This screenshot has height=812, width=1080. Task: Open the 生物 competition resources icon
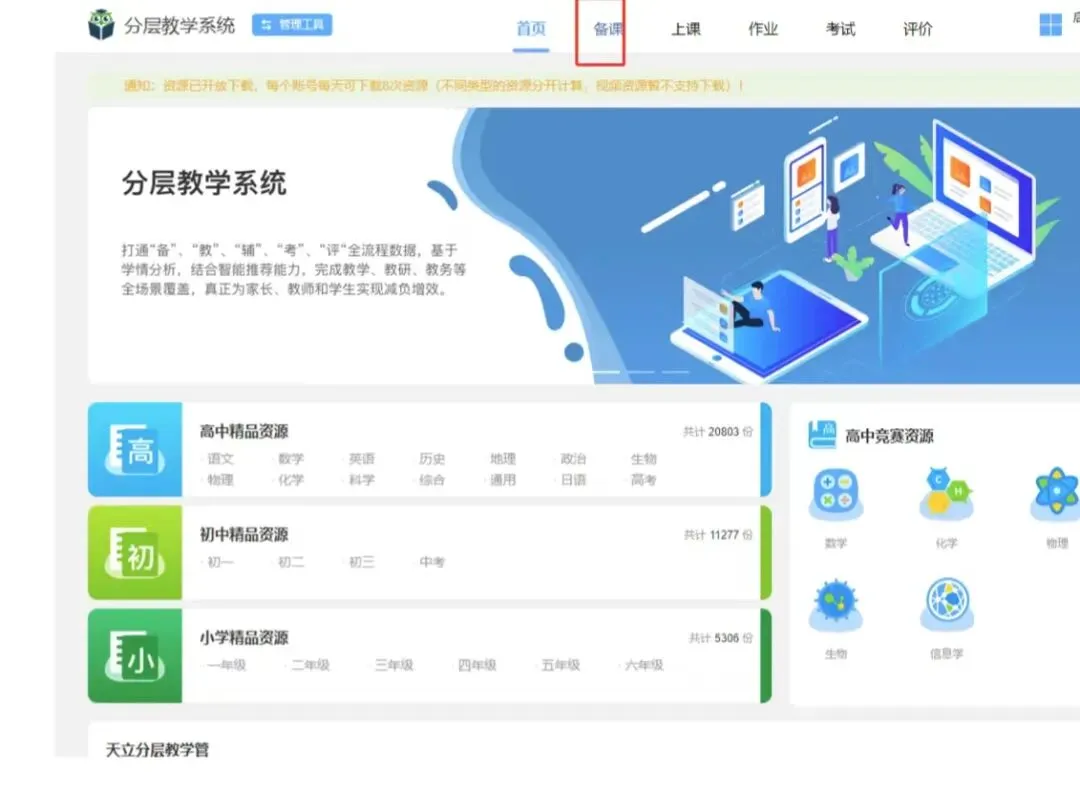tap(836, 600)
